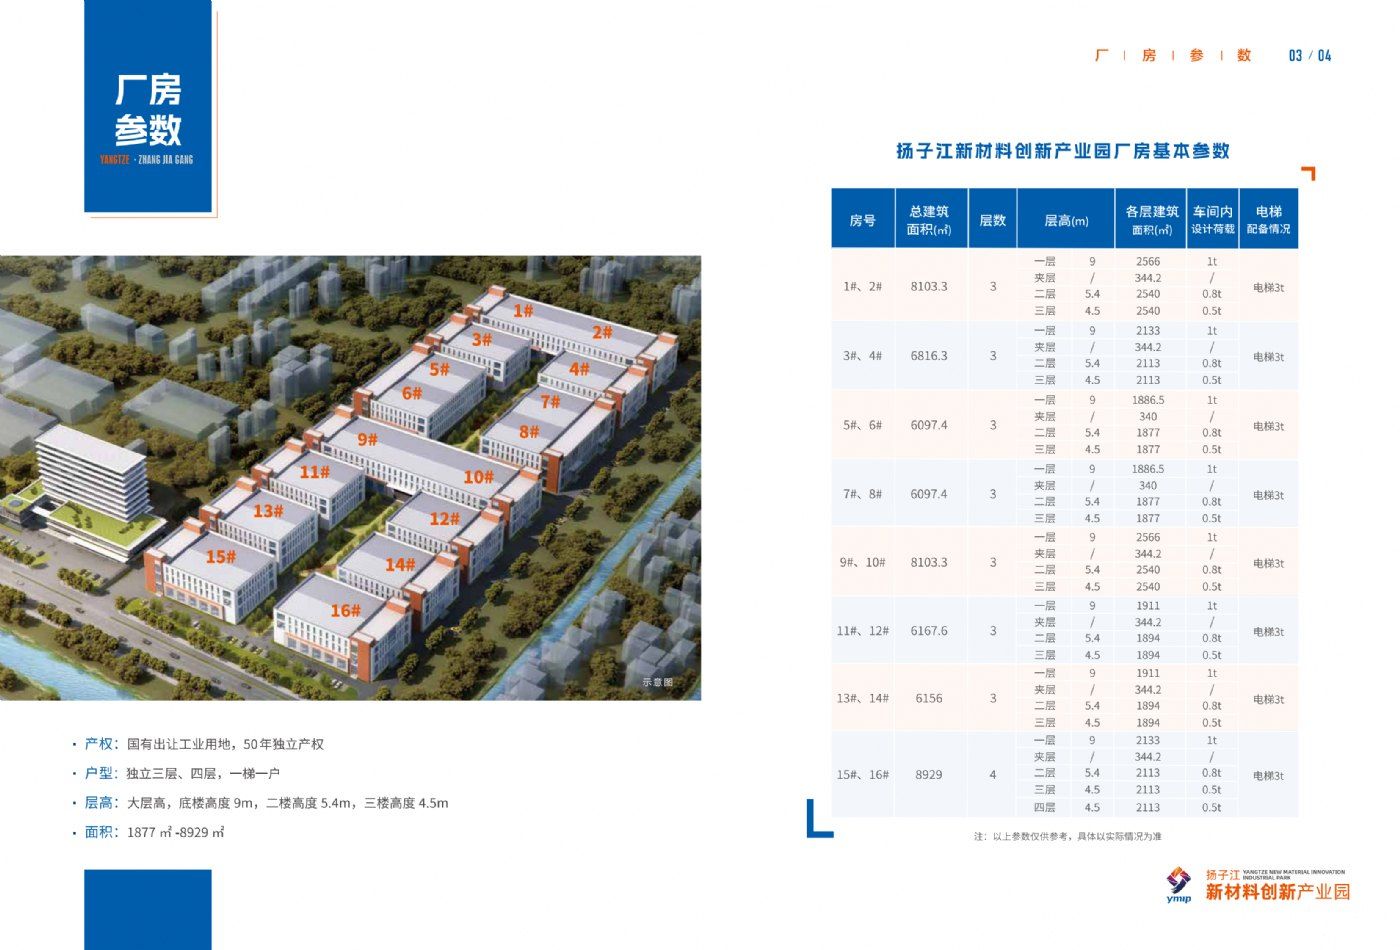Click the 车间内设计荷载 column header

coord(1213,219)
